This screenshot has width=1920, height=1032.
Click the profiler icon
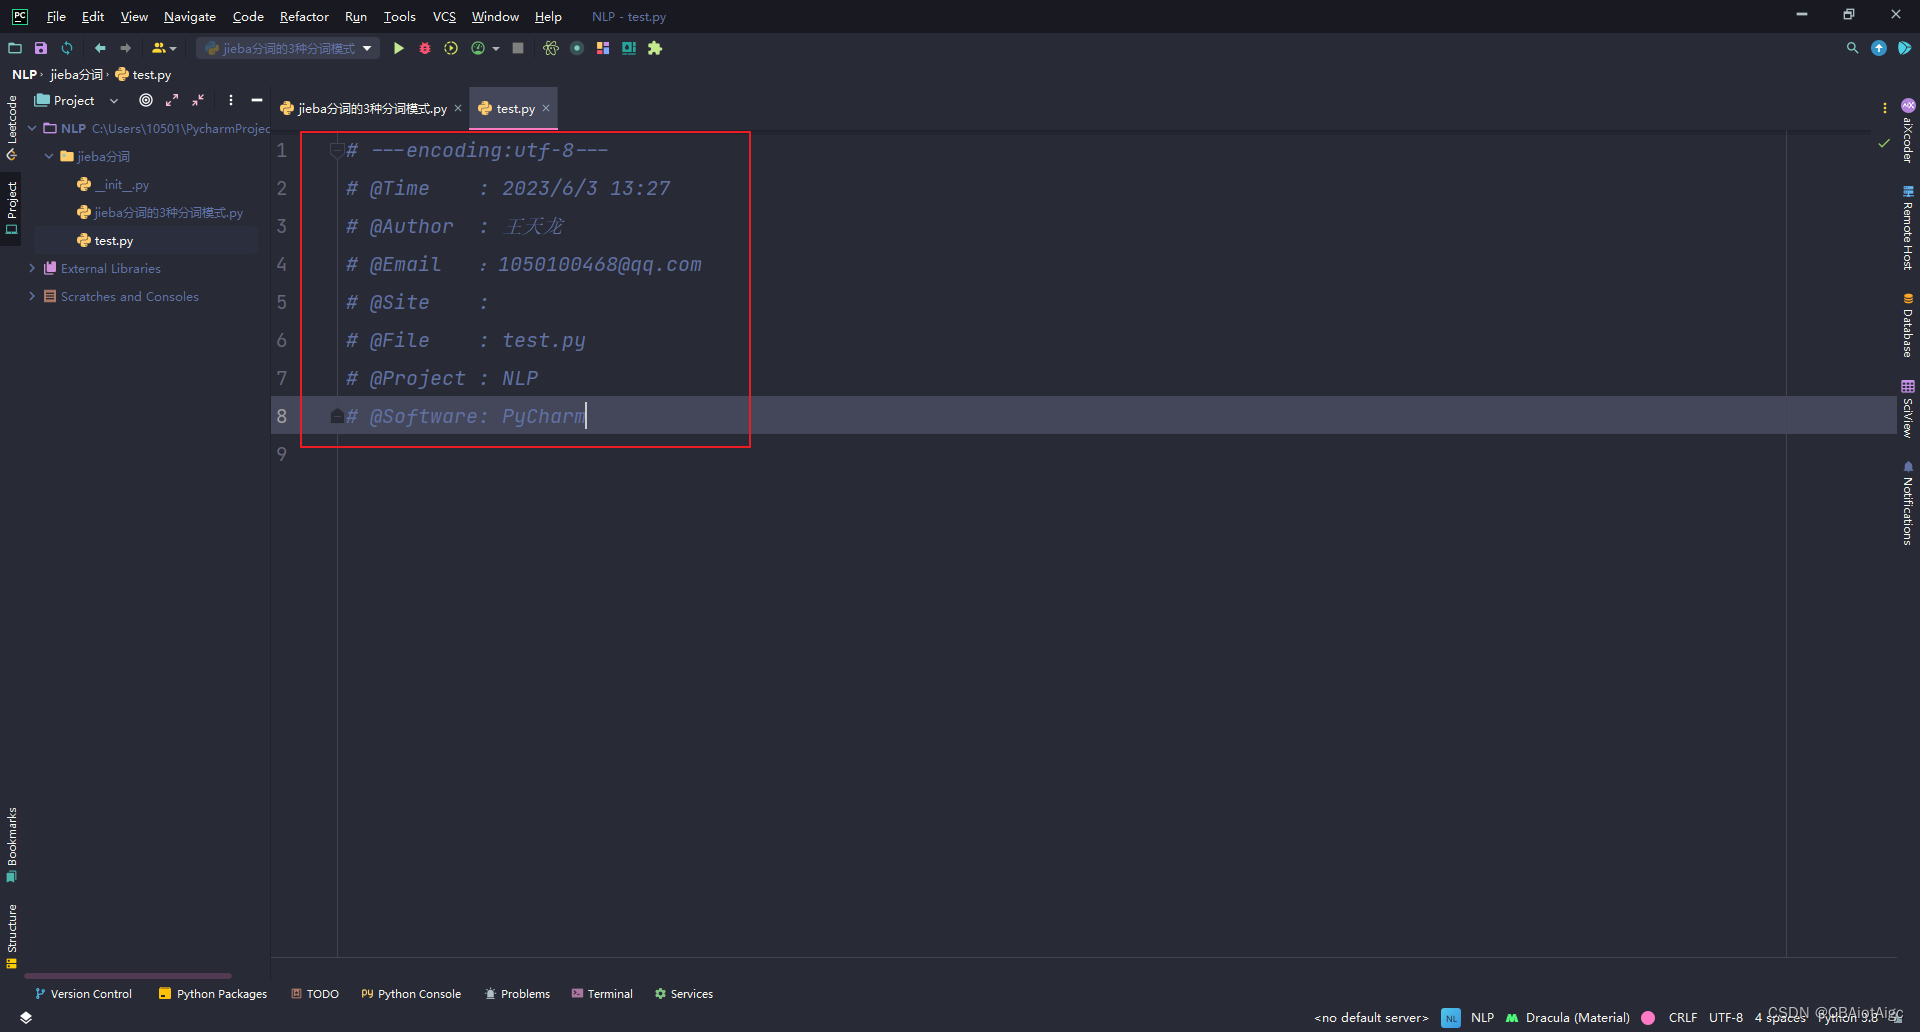(478, 48)
